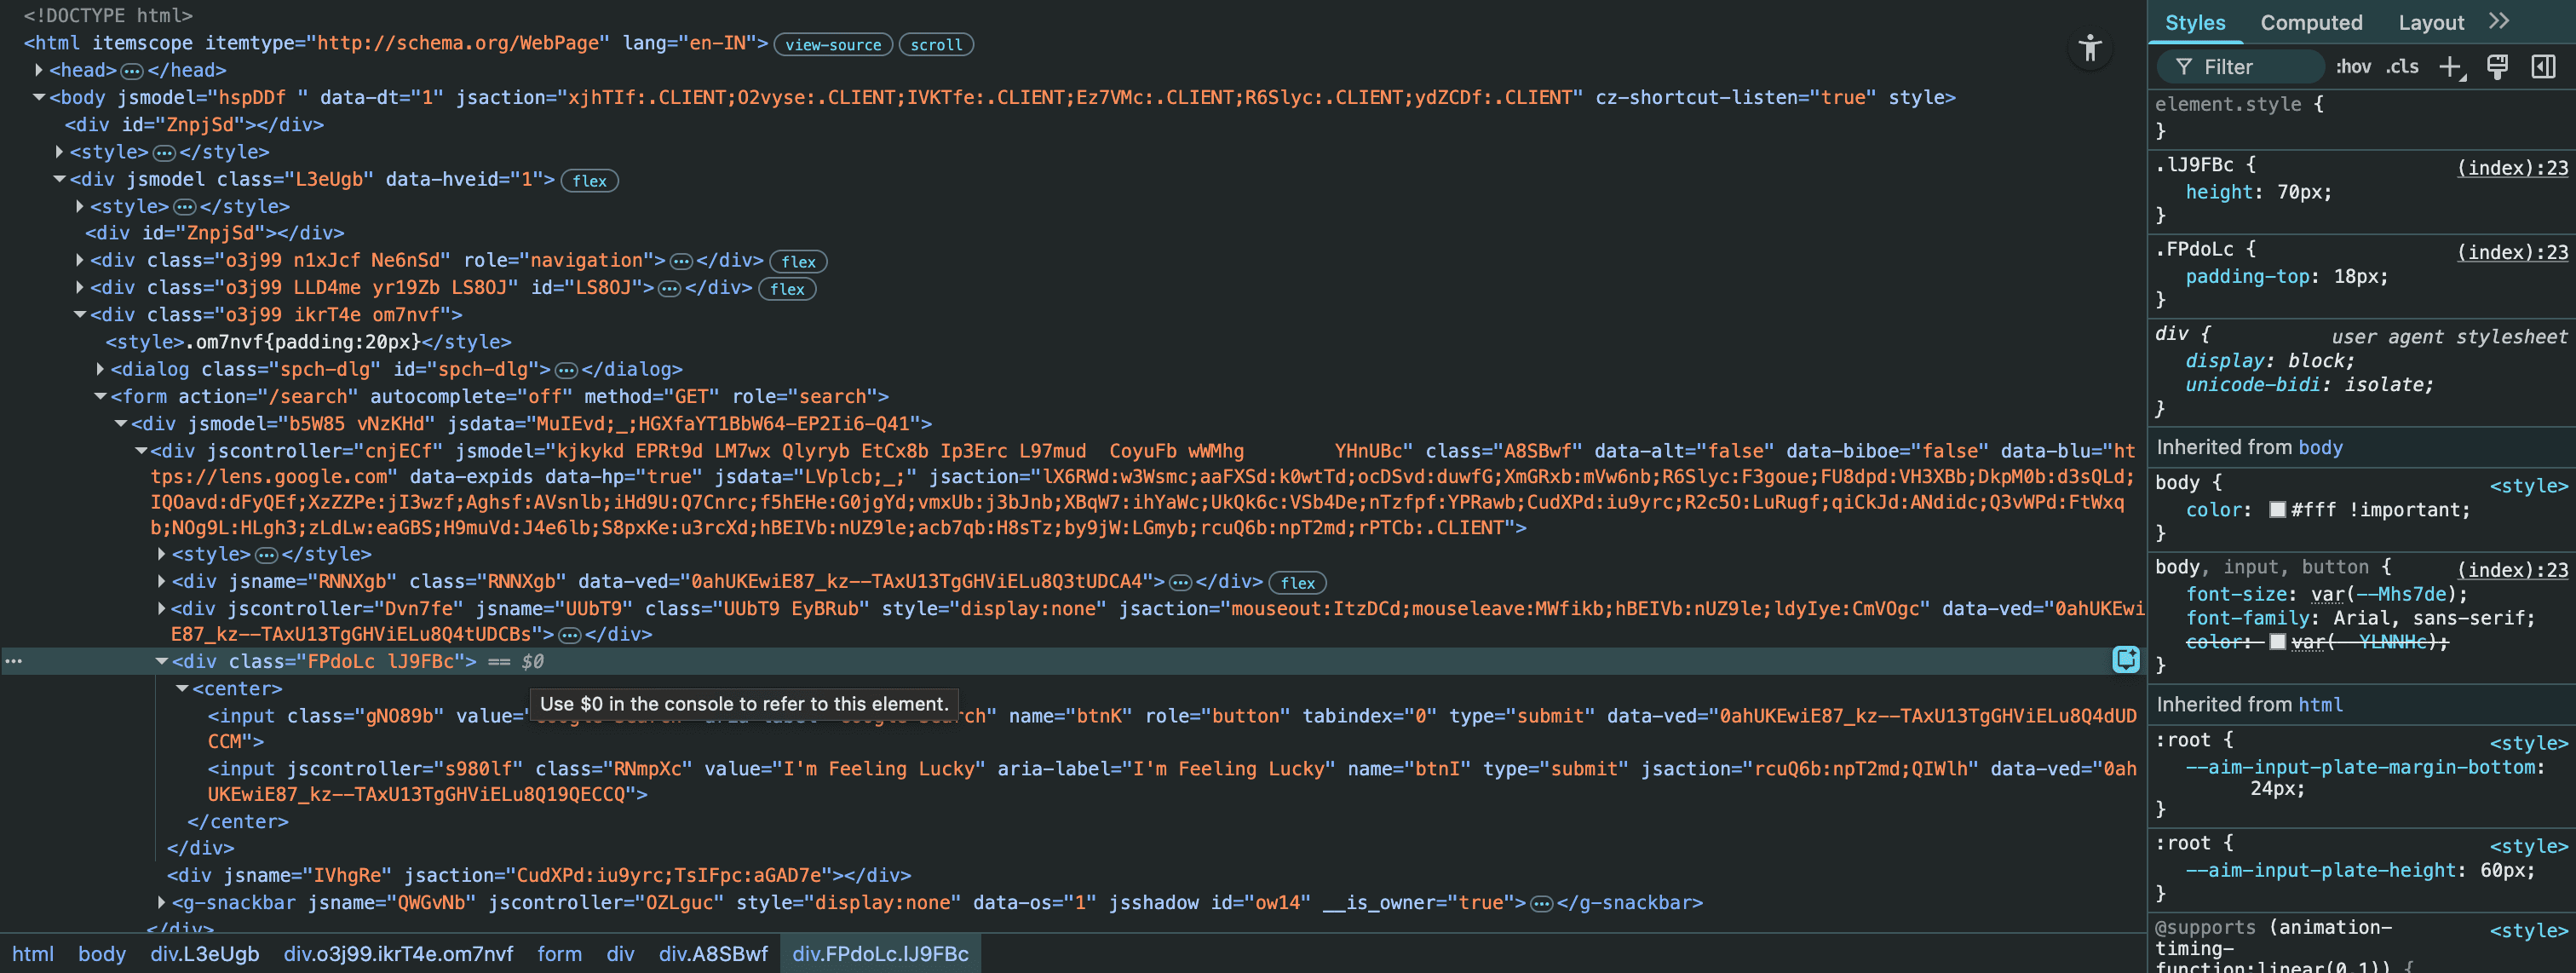Select the selected div.FPdoLc.lJ9FBc breadcrumb
The image size is (2576, 973).
tap(880, 954)
